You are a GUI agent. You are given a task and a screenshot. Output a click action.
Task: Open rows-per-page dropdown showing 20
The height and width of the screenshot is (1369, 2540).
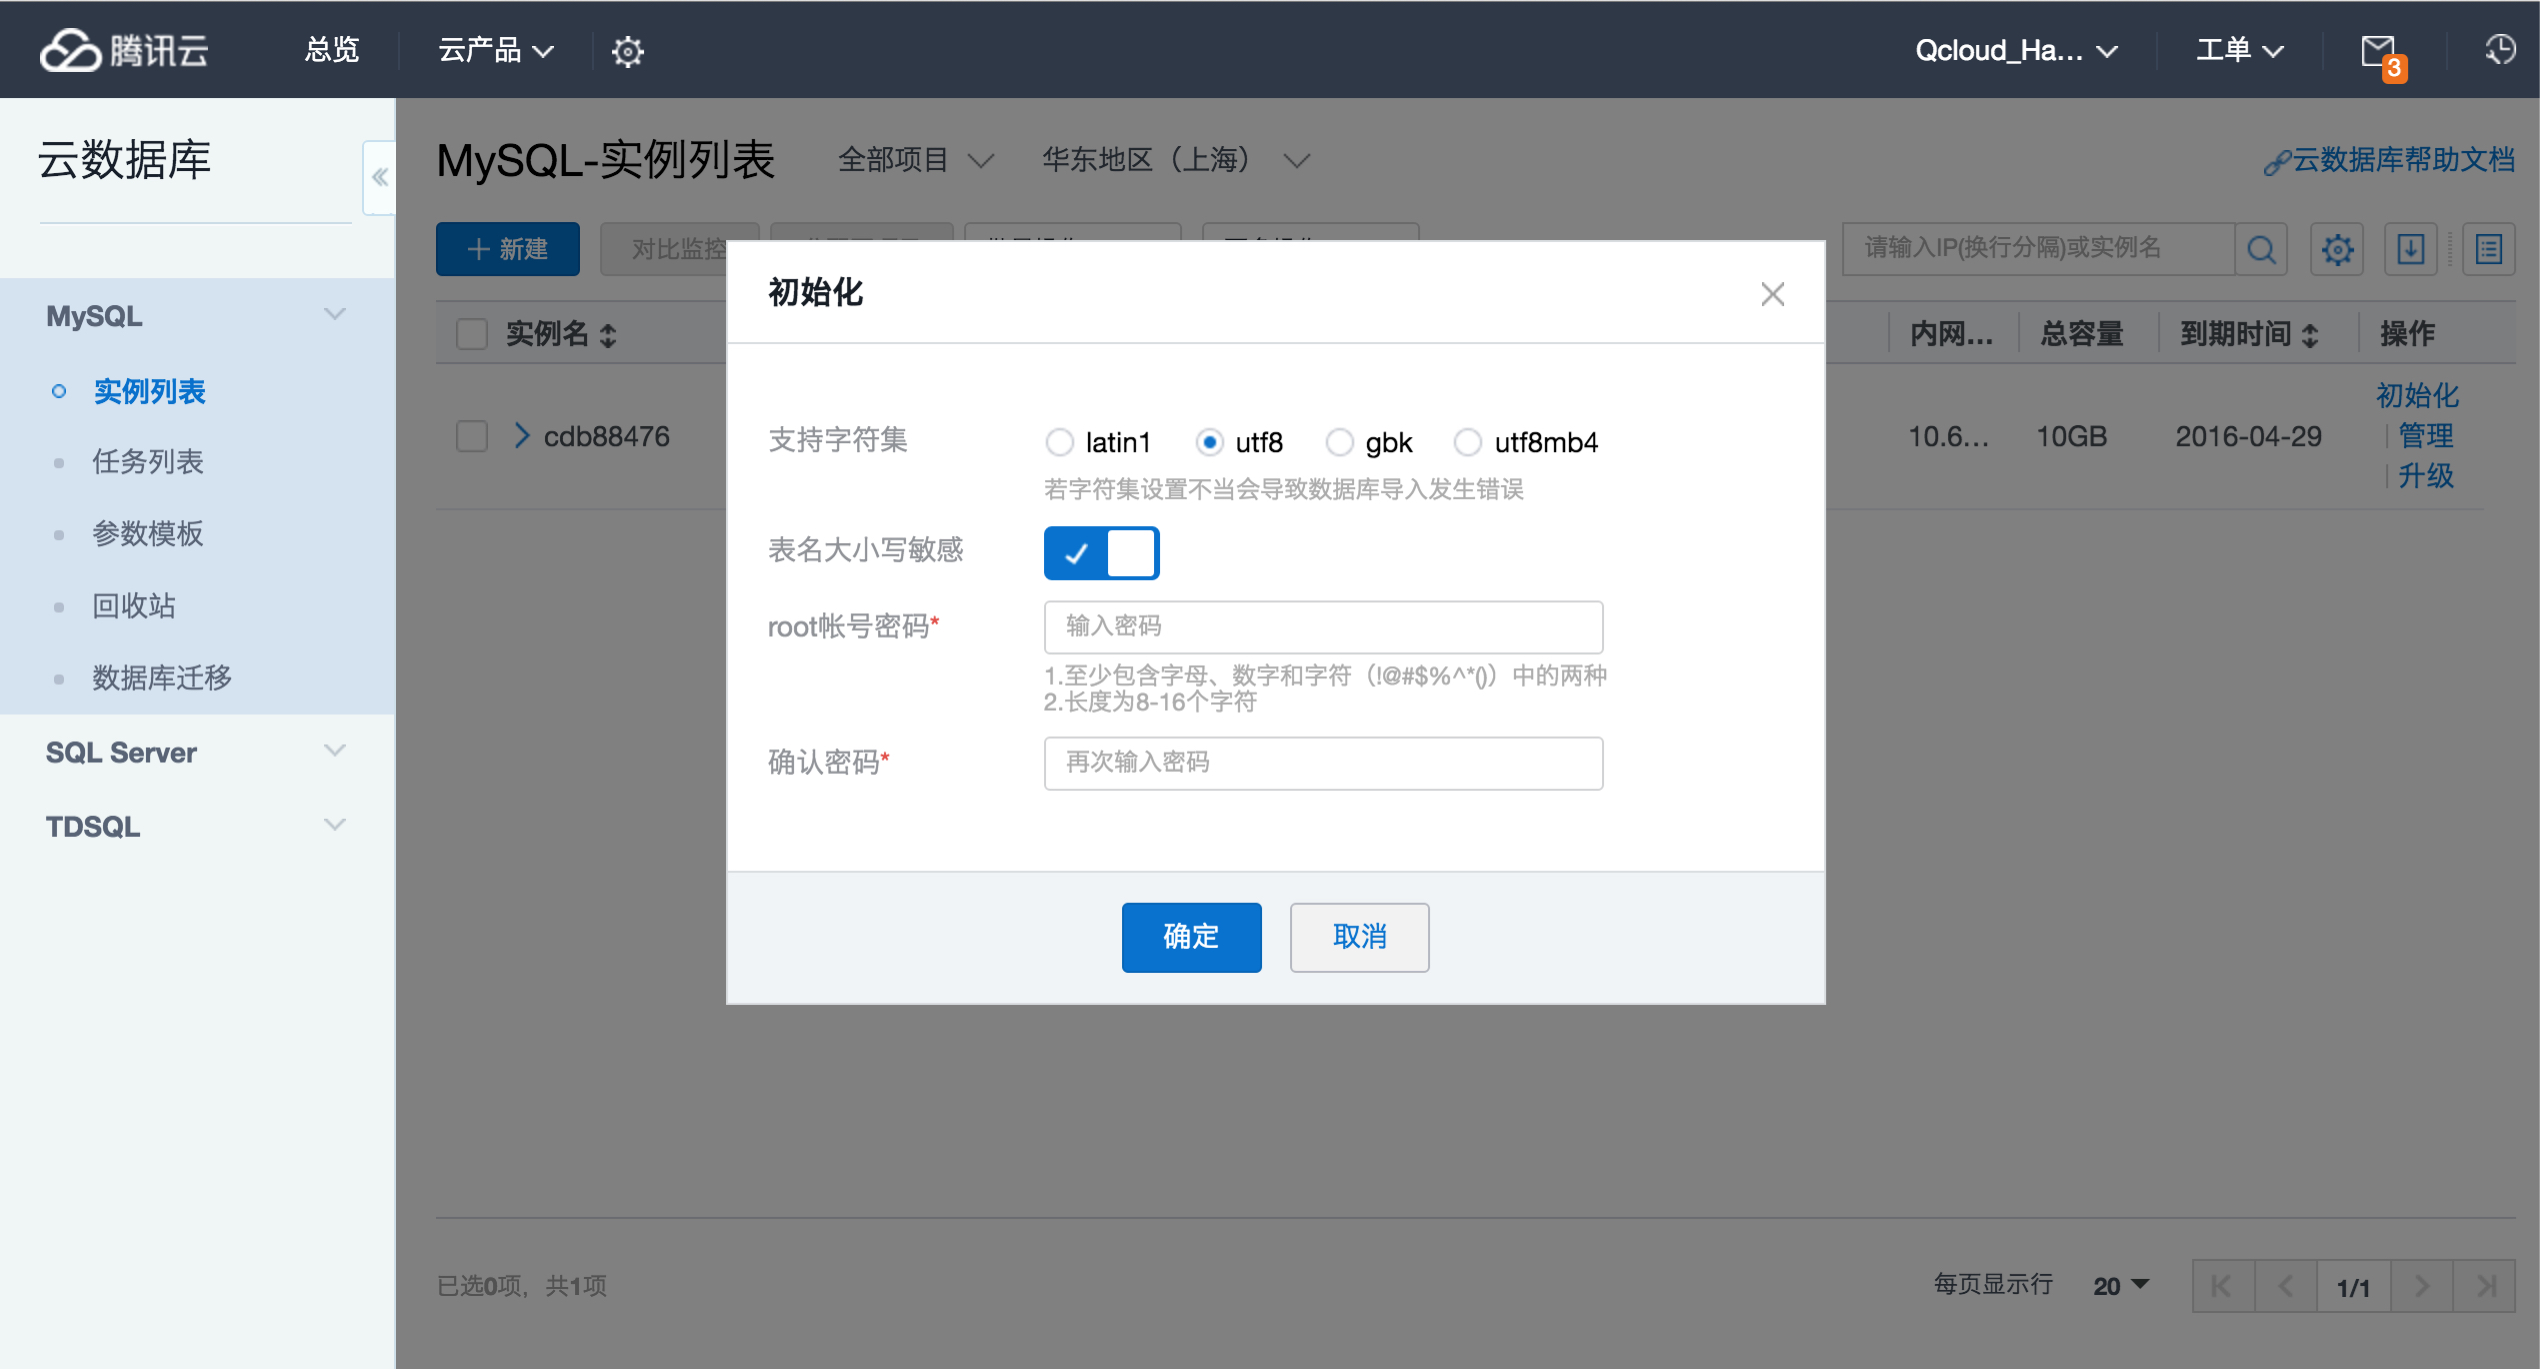tap(2121, 1286)
